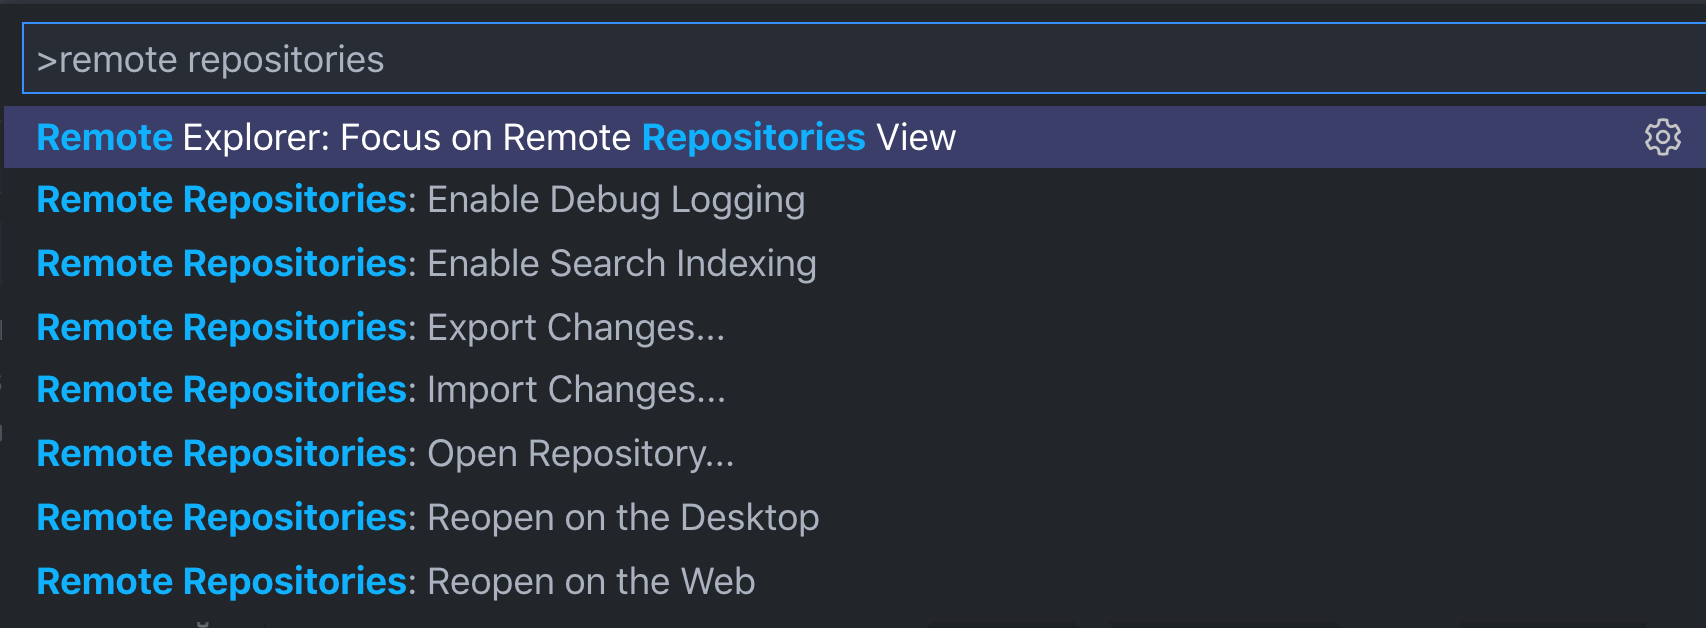The width and height of the screenshot is (1706, 628).
Task: Select Remote Repositories: Open Repository
Action: pos(385,453)
